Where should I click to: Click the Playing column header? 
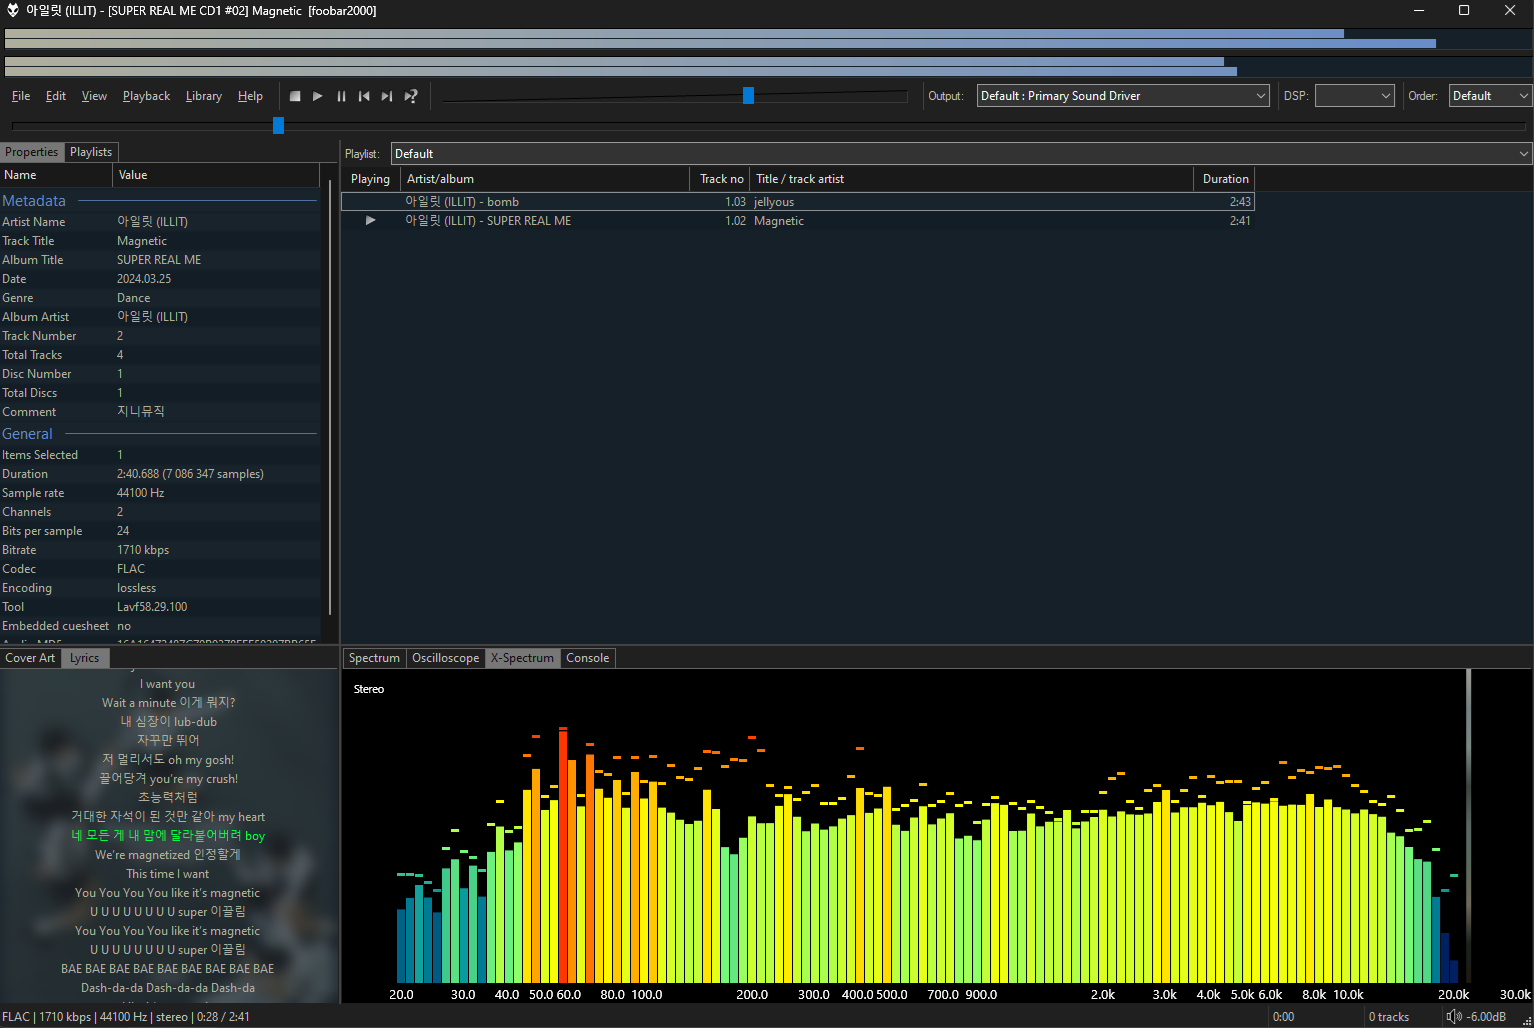(371, 179)
